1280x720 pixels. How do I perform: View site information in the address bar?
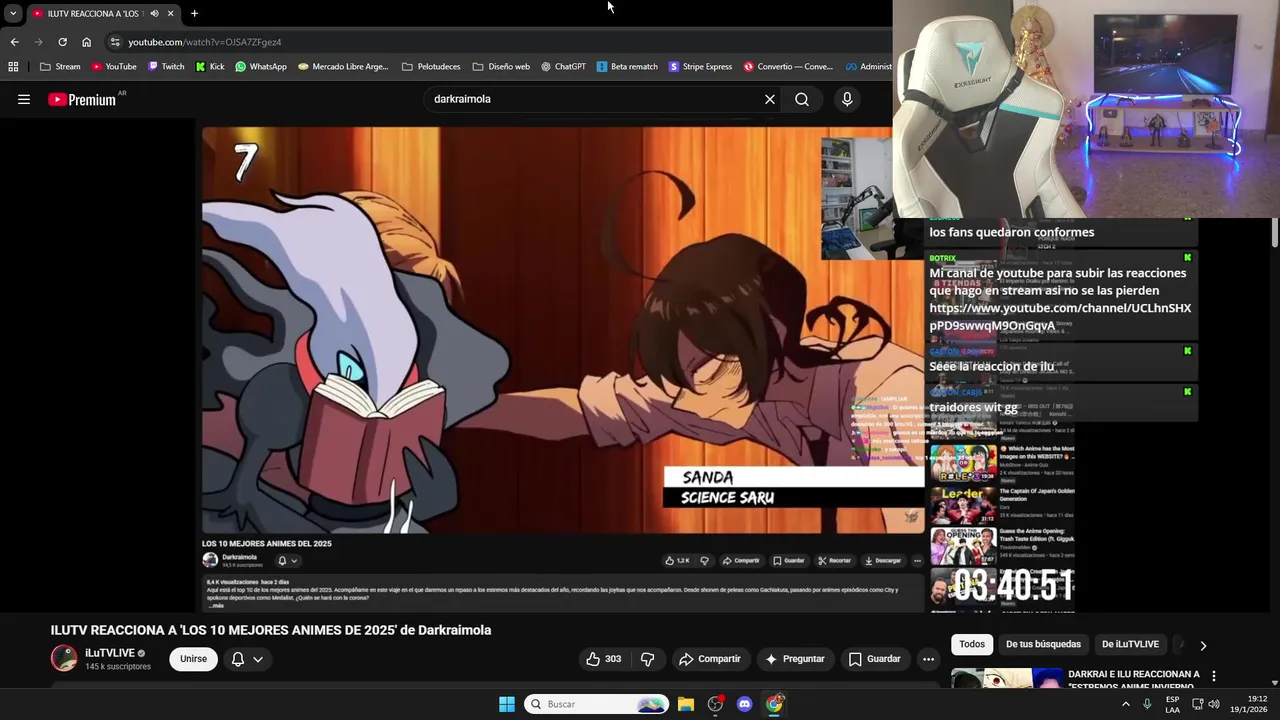coord(115,42)
